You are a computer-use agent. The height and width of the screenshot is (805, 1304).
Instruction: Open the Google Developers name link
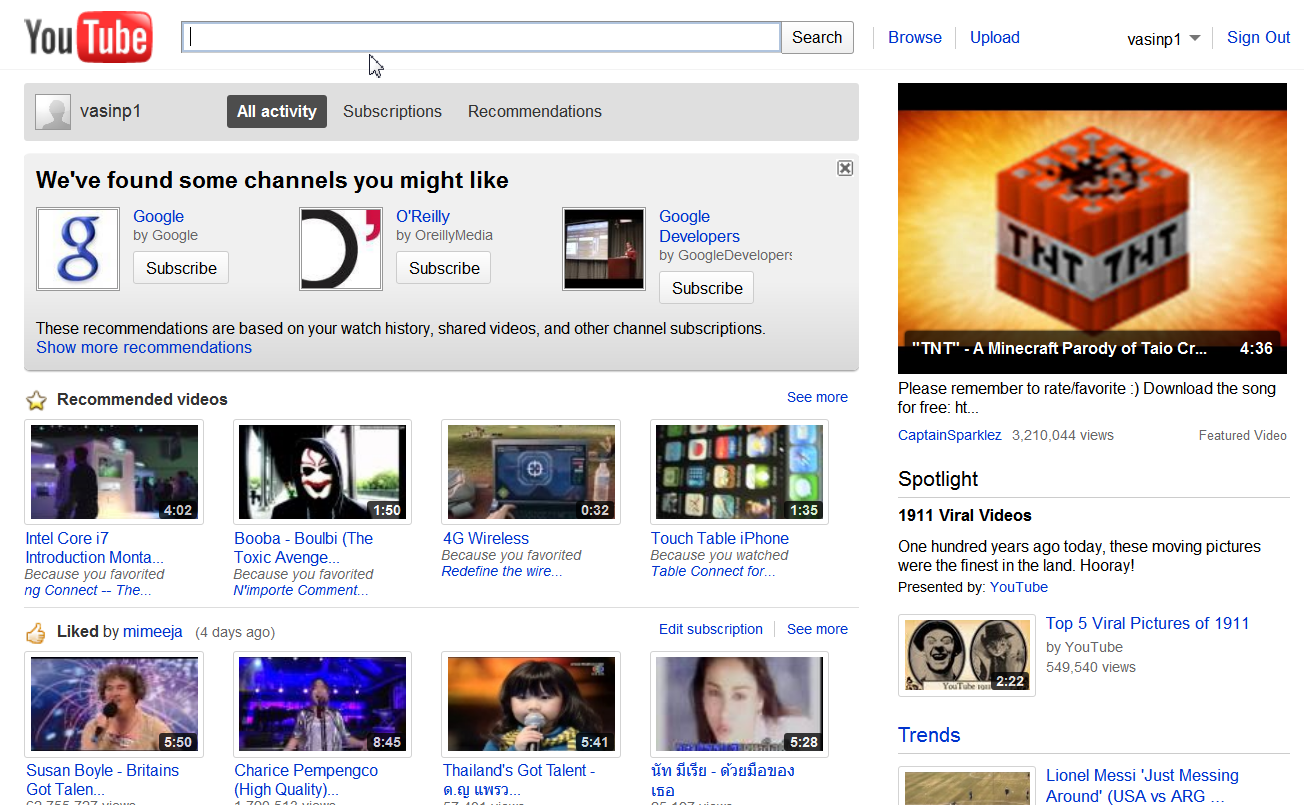coord(699,226)
